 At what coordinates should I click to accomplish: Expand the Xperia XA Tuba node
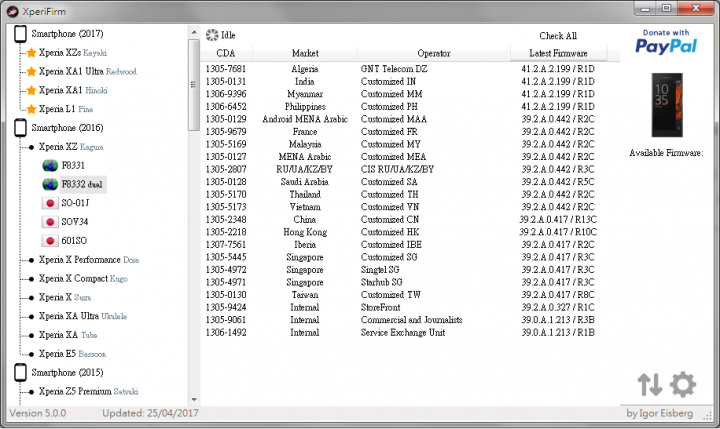31,336
